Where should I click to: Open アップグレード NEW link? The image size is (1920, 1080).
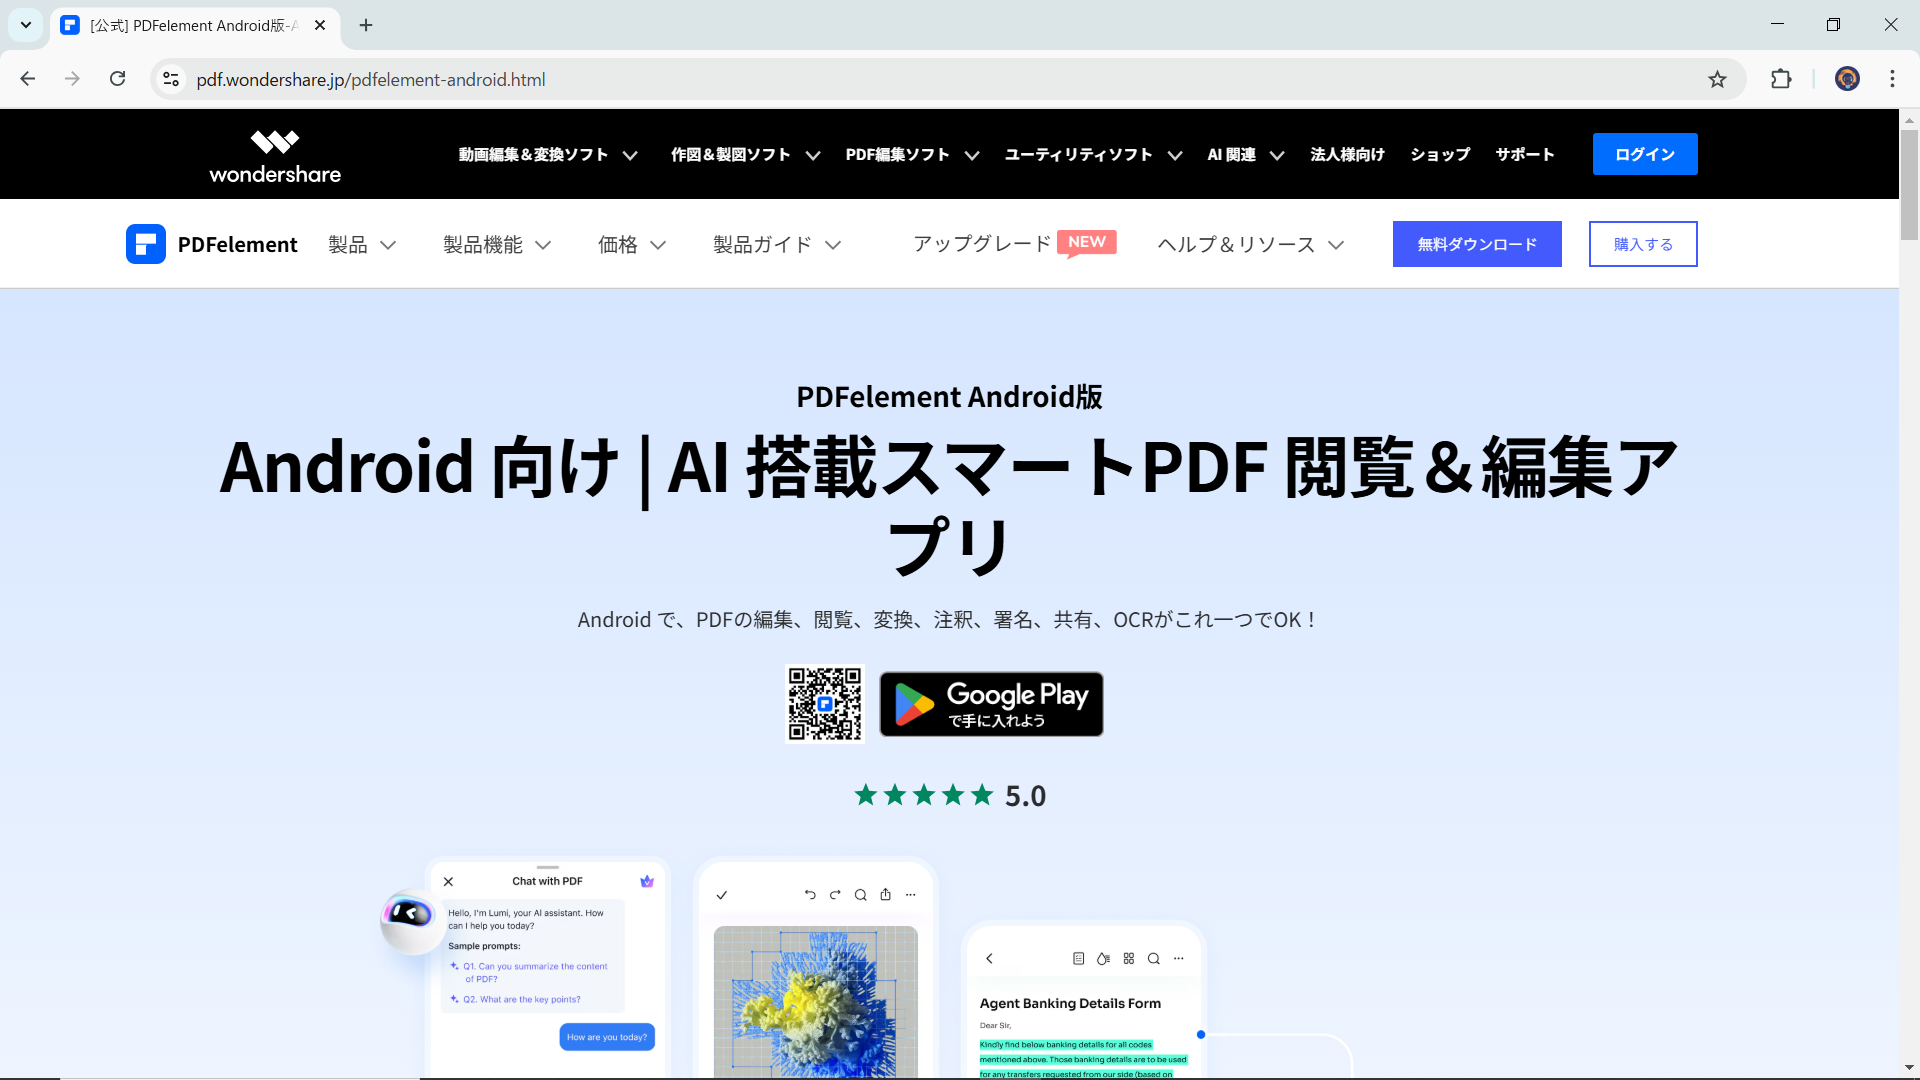coord(1014,244)
